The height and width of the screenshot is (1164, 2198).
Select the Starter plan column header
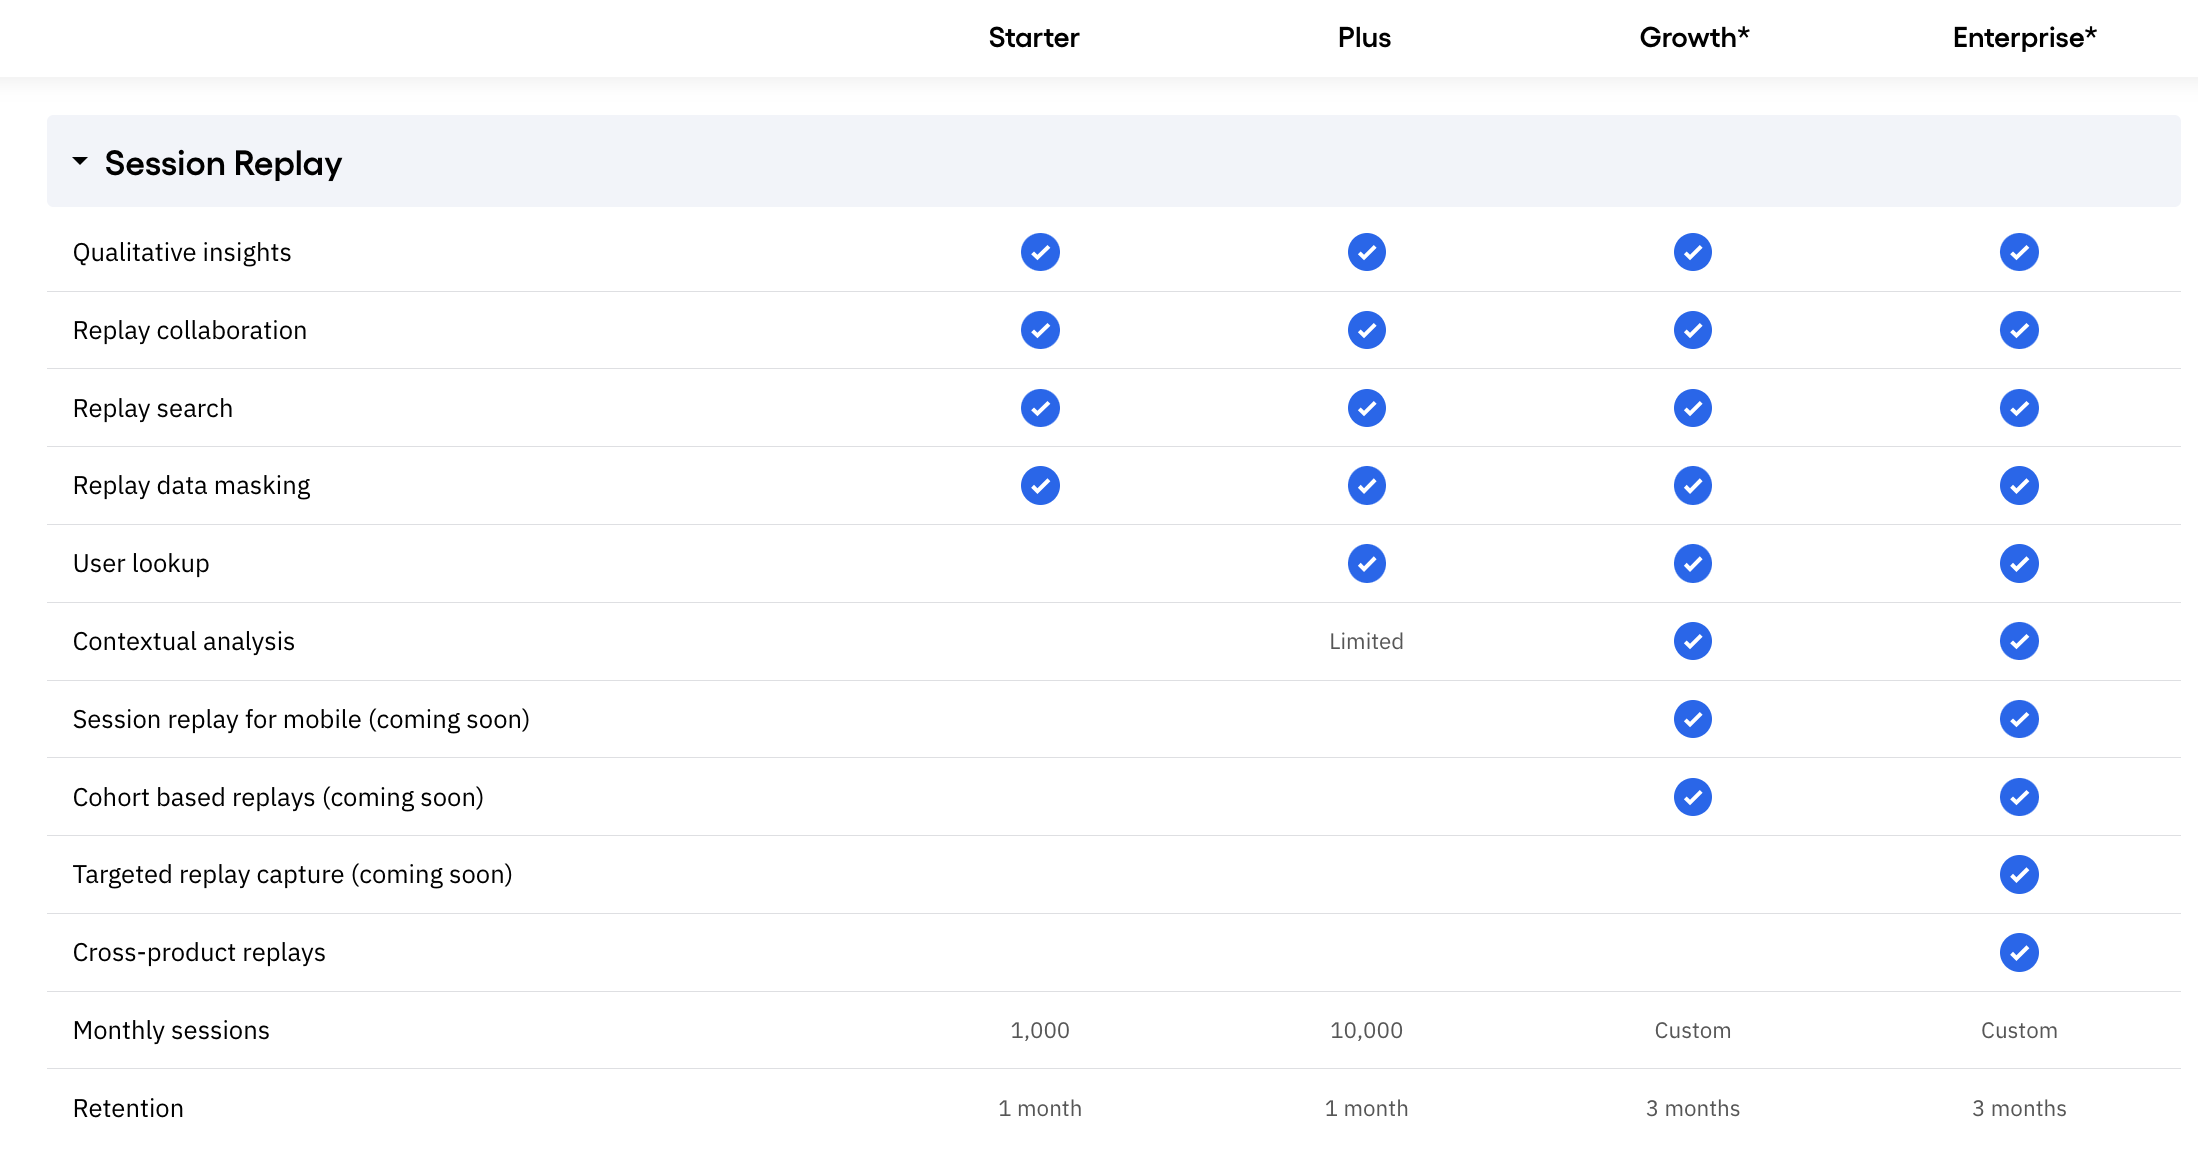tap(1033, 38)
